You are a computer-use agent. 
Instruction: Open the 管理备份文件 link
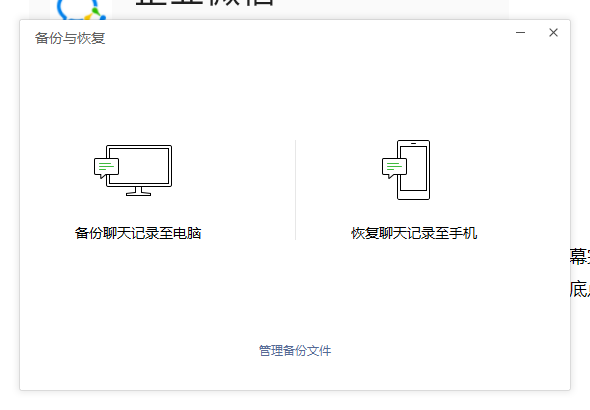click(295, 351)
